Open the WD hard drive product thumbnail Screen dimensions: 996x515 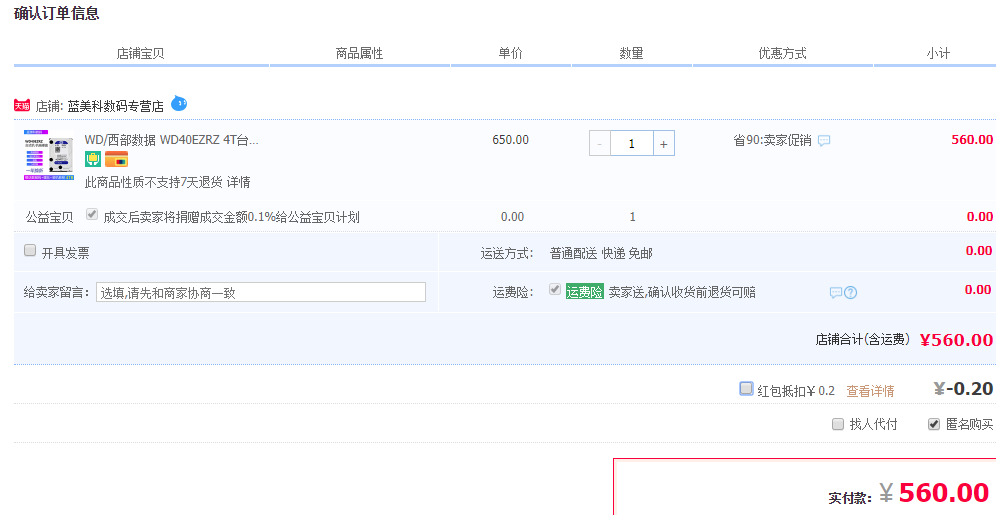tap(49, 156)
